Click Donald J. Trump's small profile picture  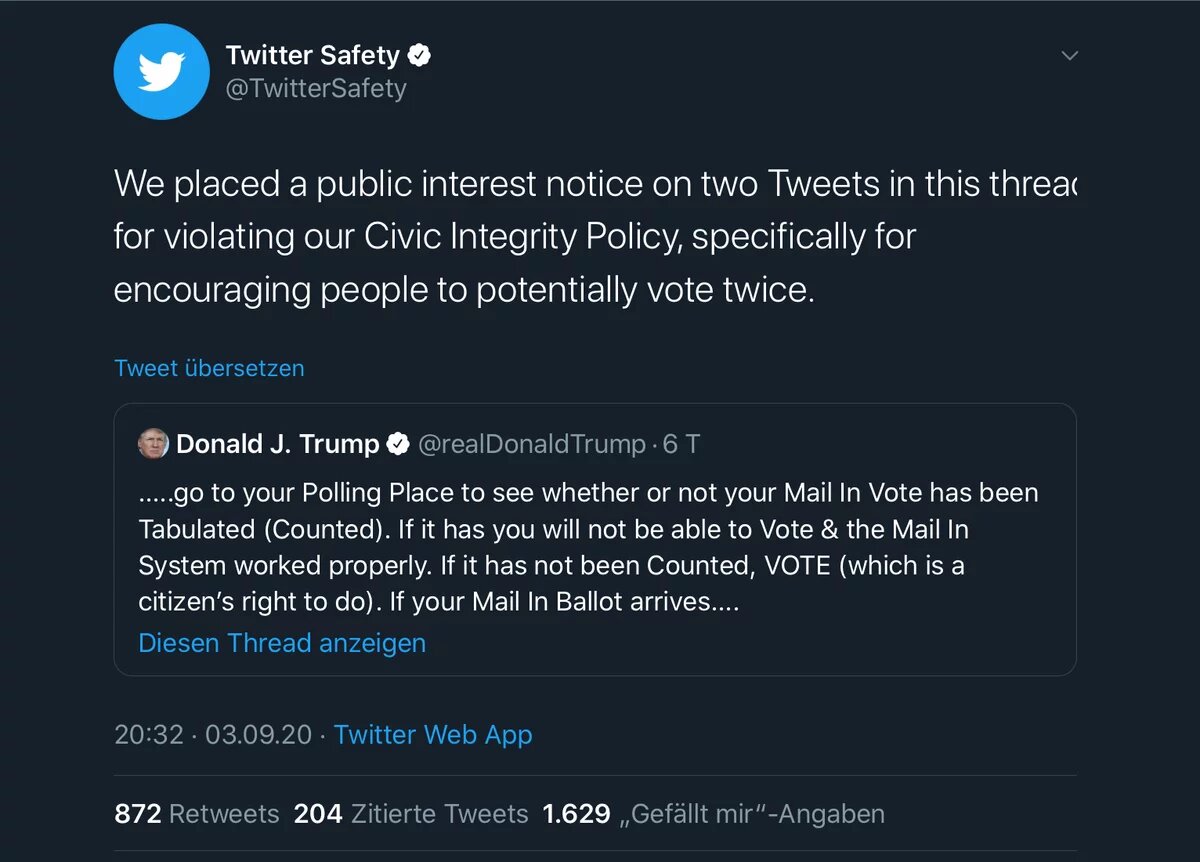tap(153, 444)
